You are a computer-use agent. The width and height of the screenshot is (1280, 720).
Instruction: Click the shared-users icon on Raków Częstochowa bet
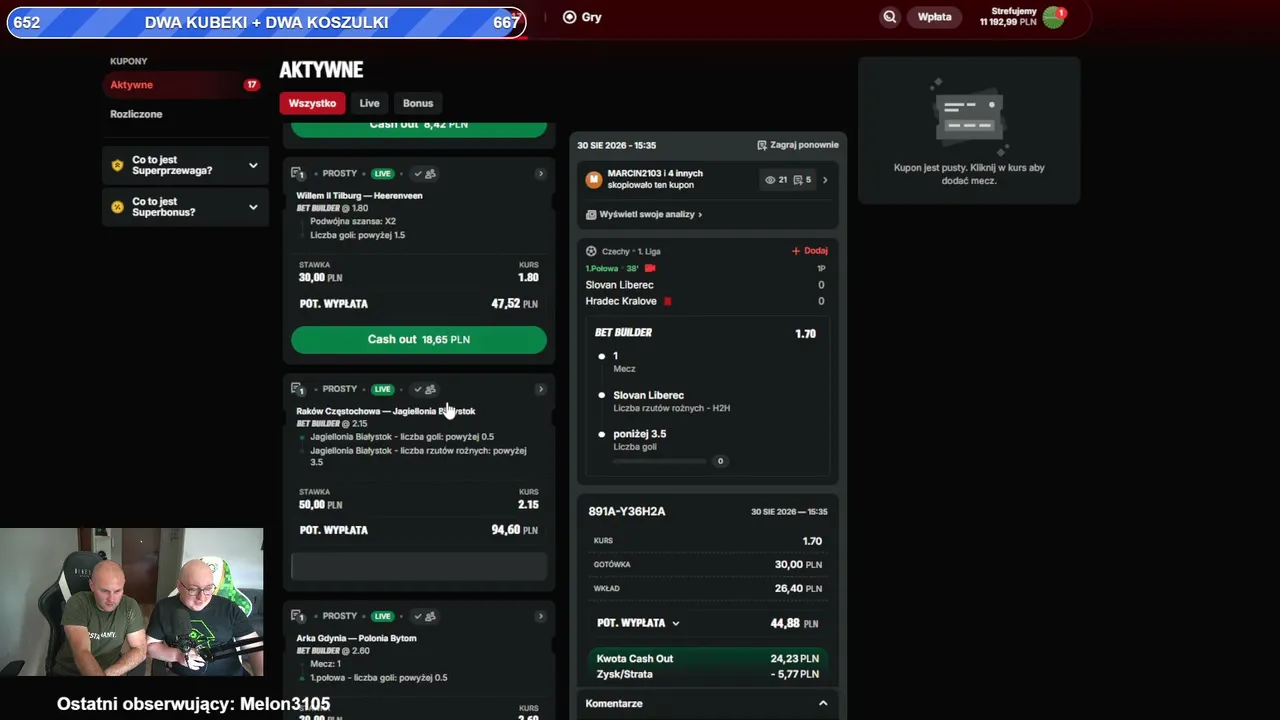pos(430,389)
